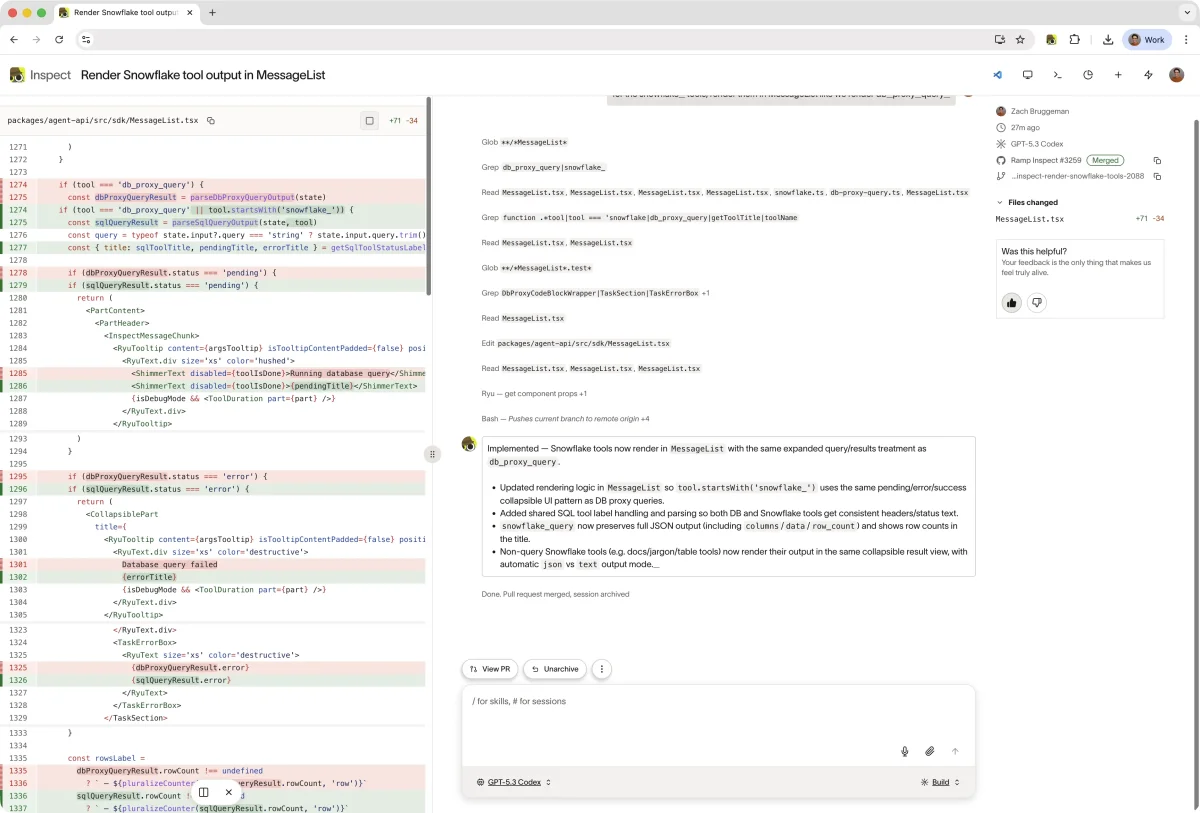Open browser downloads icon
Image resolution: width=1200 pixels, height=813 pixels.
click(x=1108, y=40)
